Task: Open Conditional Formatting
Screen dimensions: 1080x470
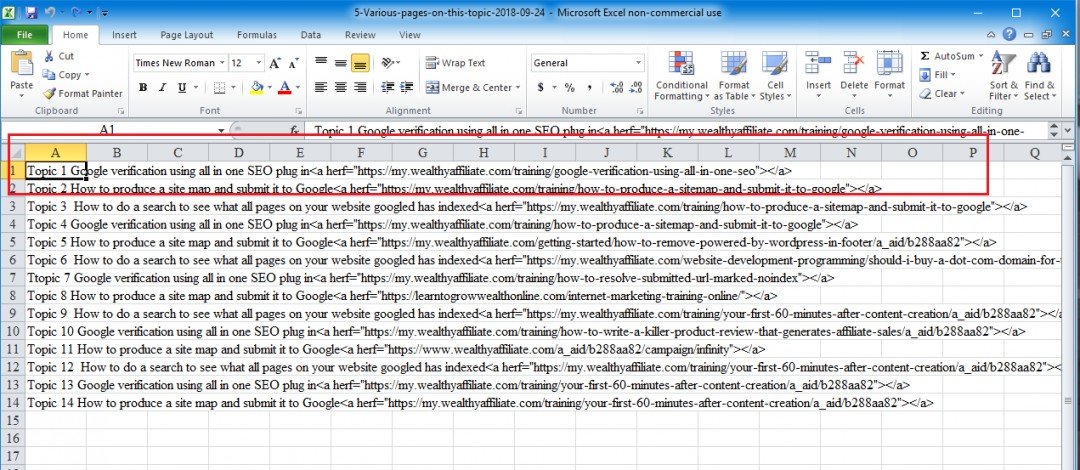Action: point(681,76)
